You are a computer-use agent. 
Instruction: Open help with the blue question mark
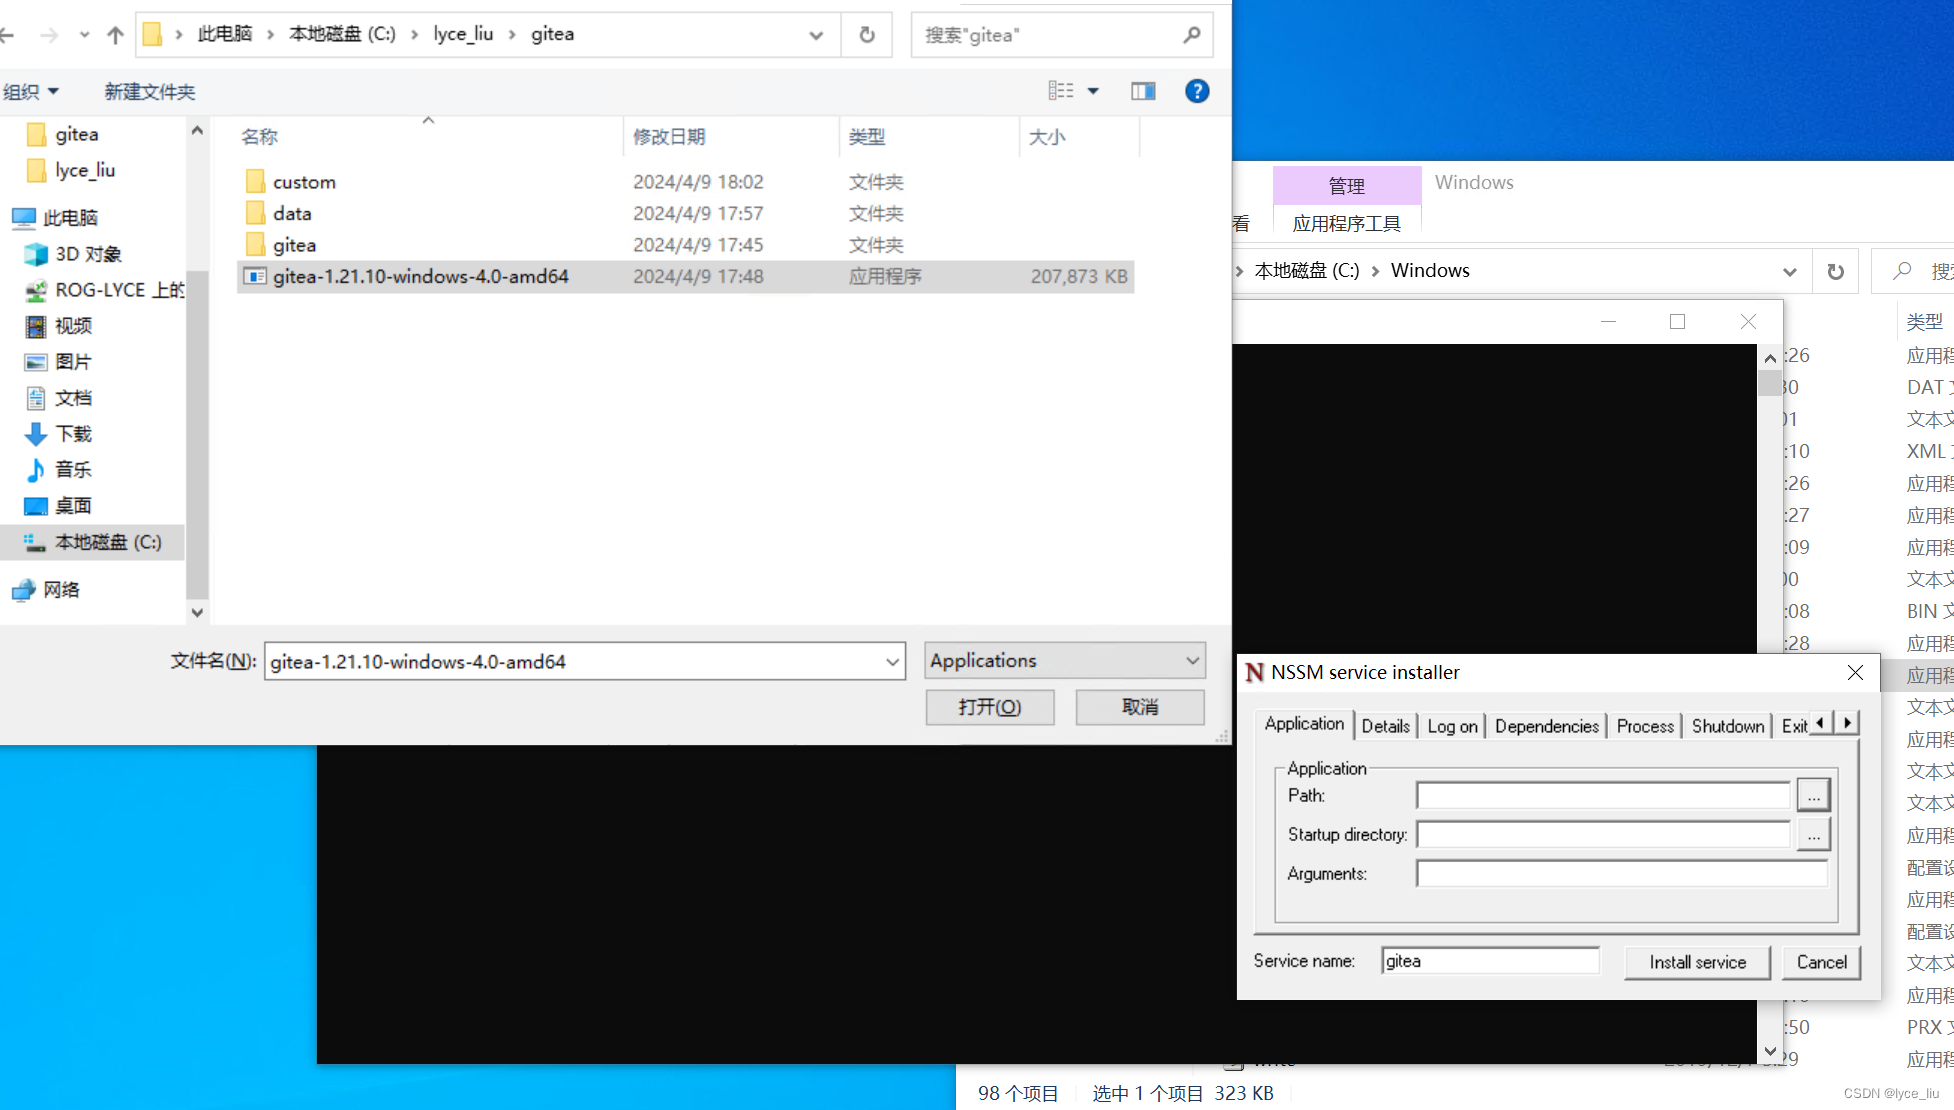(1197, 91)
